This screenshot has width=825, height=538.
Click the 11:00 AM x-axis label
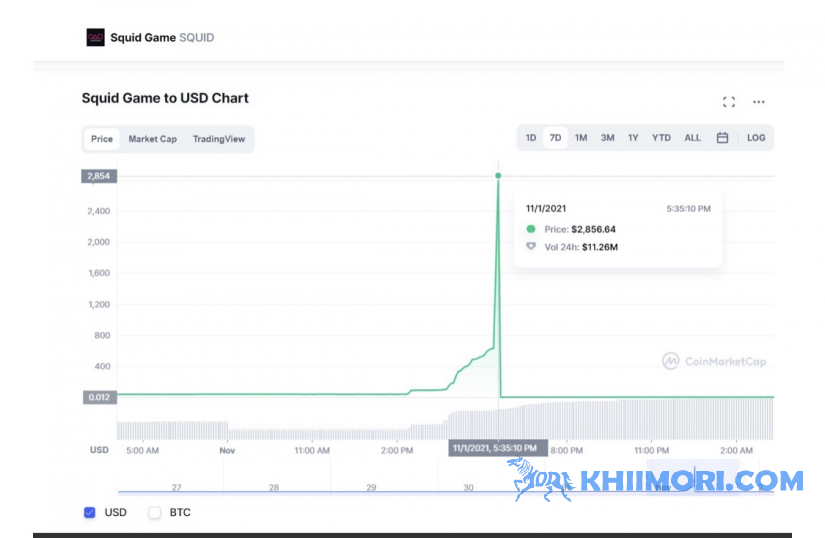click(x=312, y=451)
